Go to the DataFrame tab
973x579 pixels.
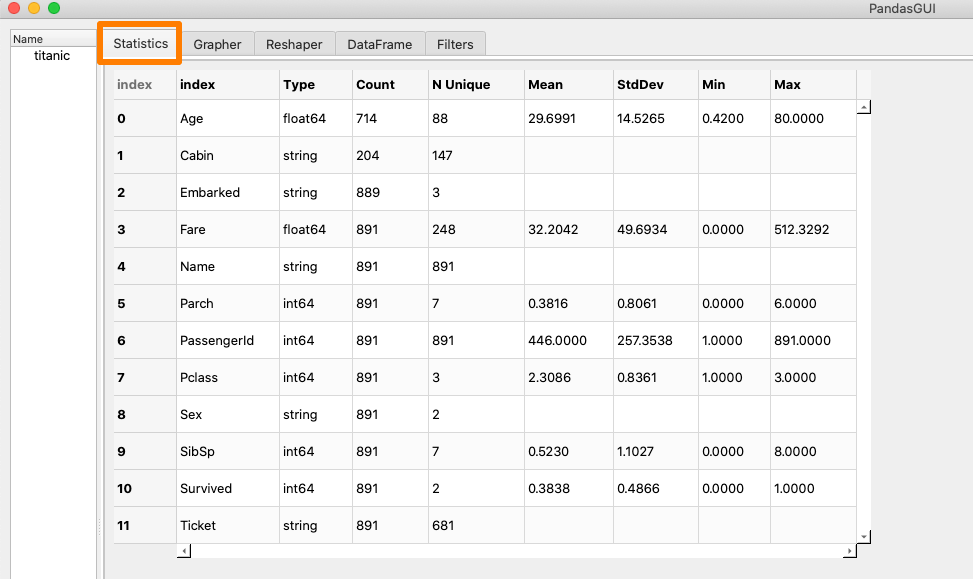[379, 44]
